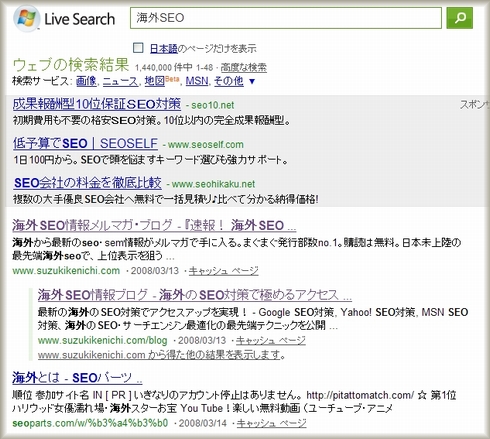Image resolution: width=490 pixels, height=439 pixels.
Task: Switch to 地図 Beta search service
Action: pyautogui.click(x=162, y=81)
